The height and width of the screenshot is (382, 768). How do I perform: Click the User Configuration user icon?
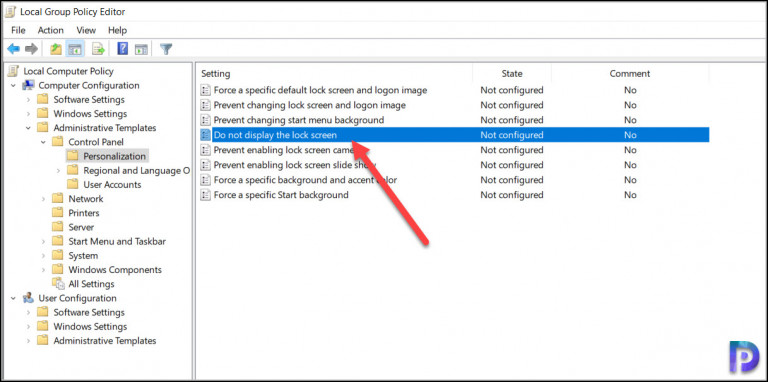(28, 298)
